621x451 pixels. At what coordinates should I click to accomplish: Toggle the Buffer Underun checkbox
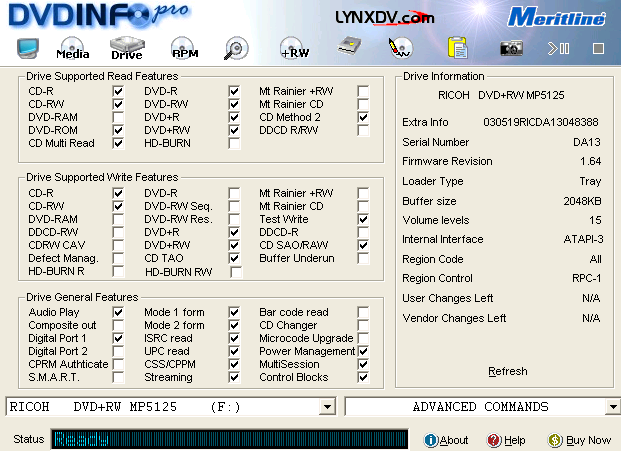[363, 258]
